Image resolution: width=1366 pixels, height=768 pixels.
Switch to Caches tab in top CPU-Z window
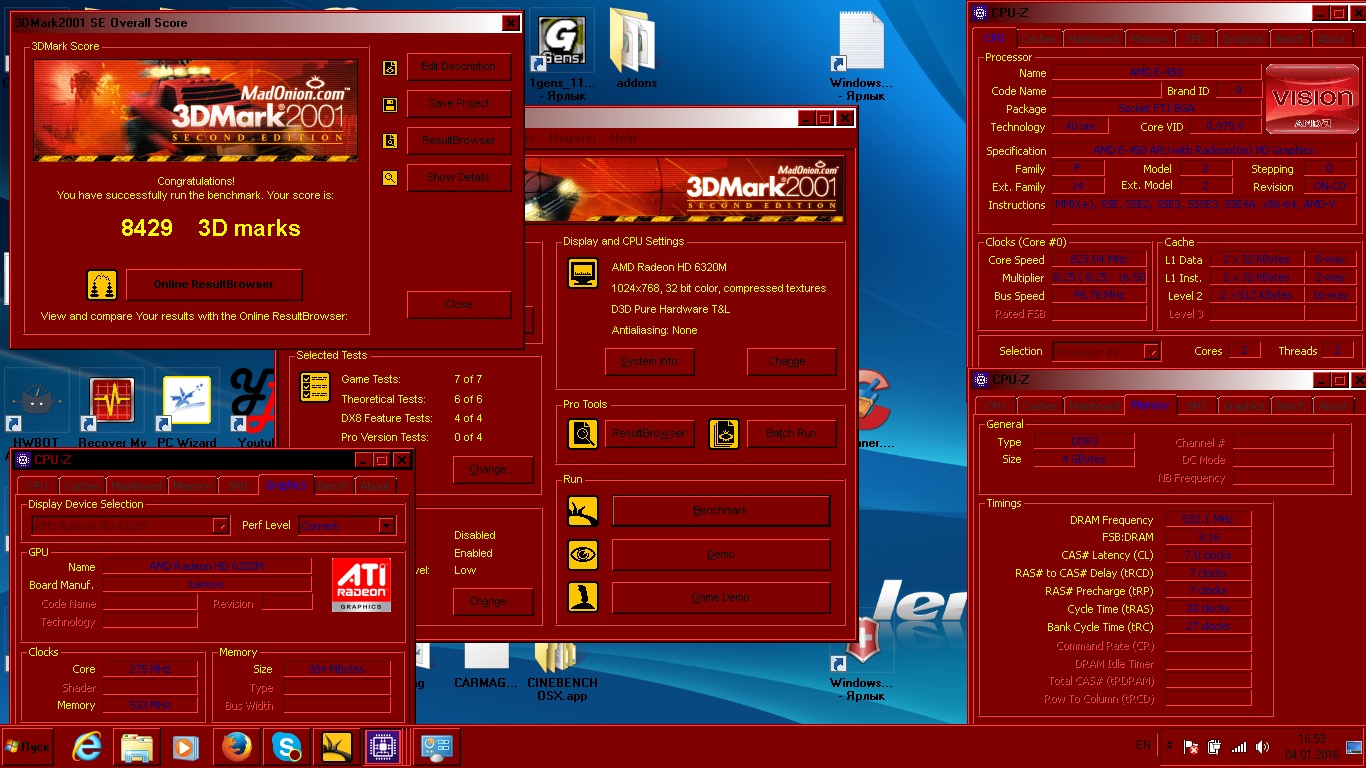1040,39
